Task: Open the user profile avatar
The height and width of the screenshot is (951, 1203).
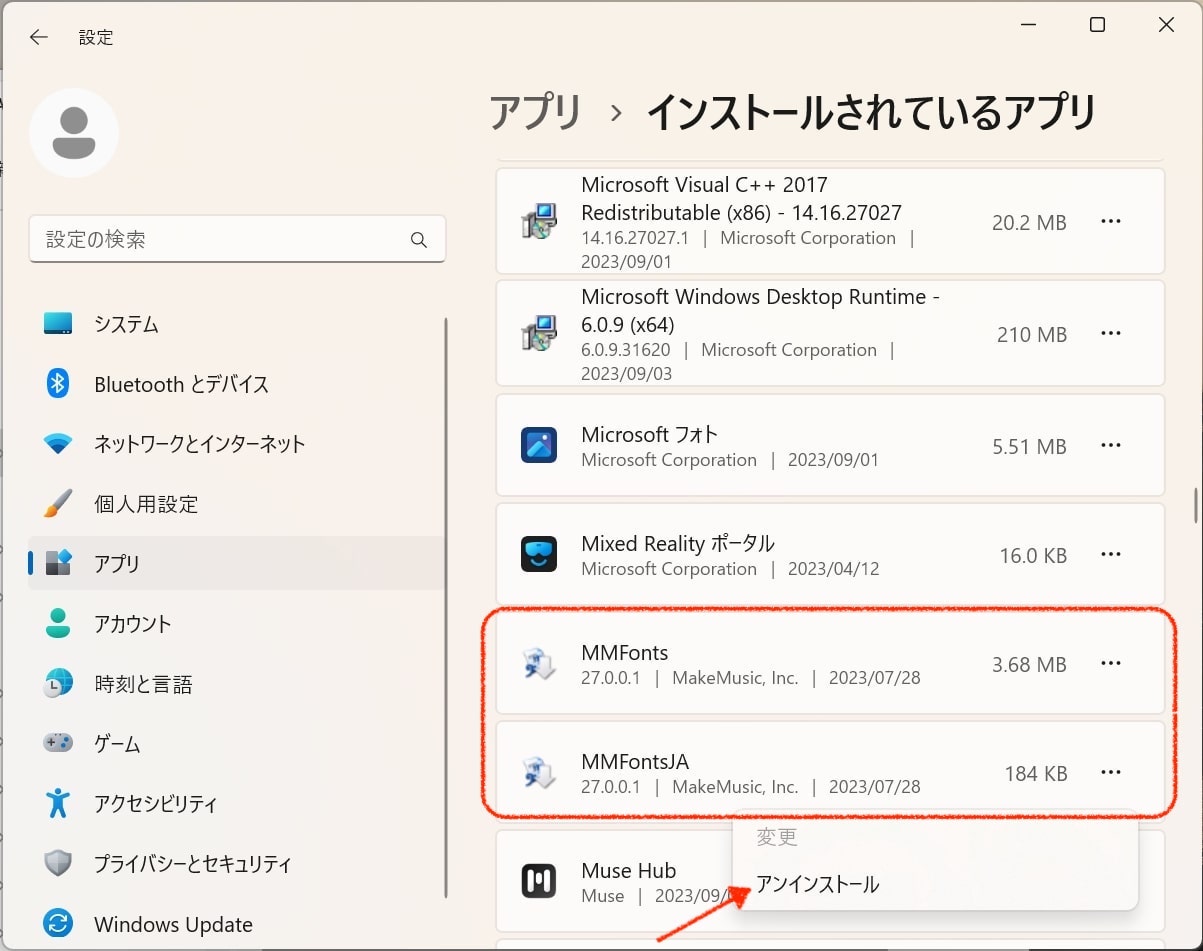Action: click(74, 133)
